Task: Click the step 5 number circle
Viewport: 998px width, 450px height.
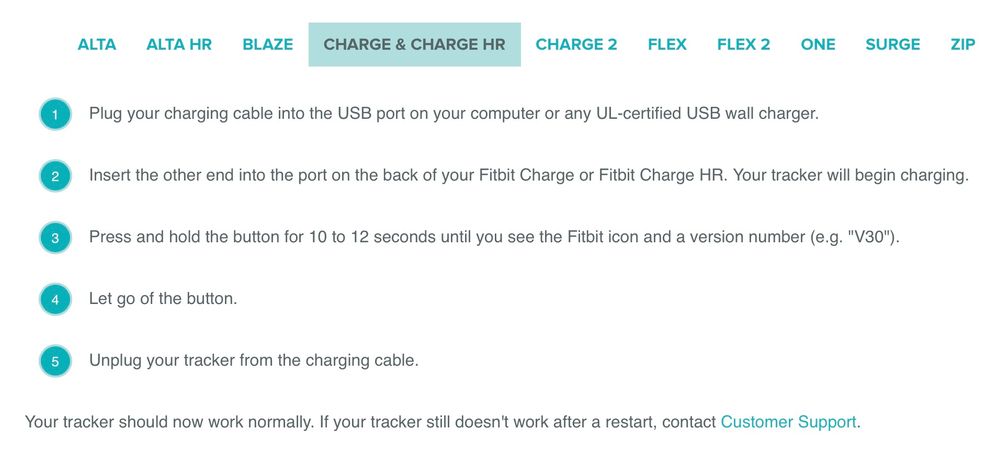Action: point(55,362)
